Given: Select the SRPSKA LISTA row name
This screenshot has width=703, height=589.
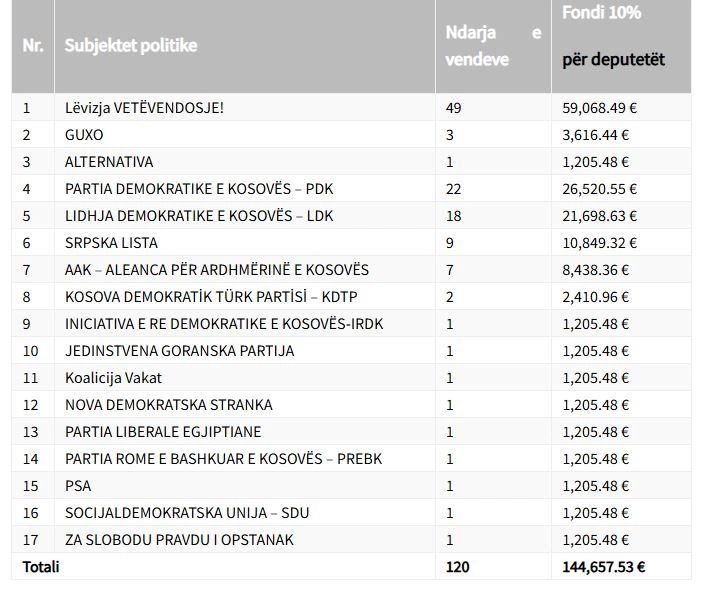Looking at the screenshot, I should [111, 243].
